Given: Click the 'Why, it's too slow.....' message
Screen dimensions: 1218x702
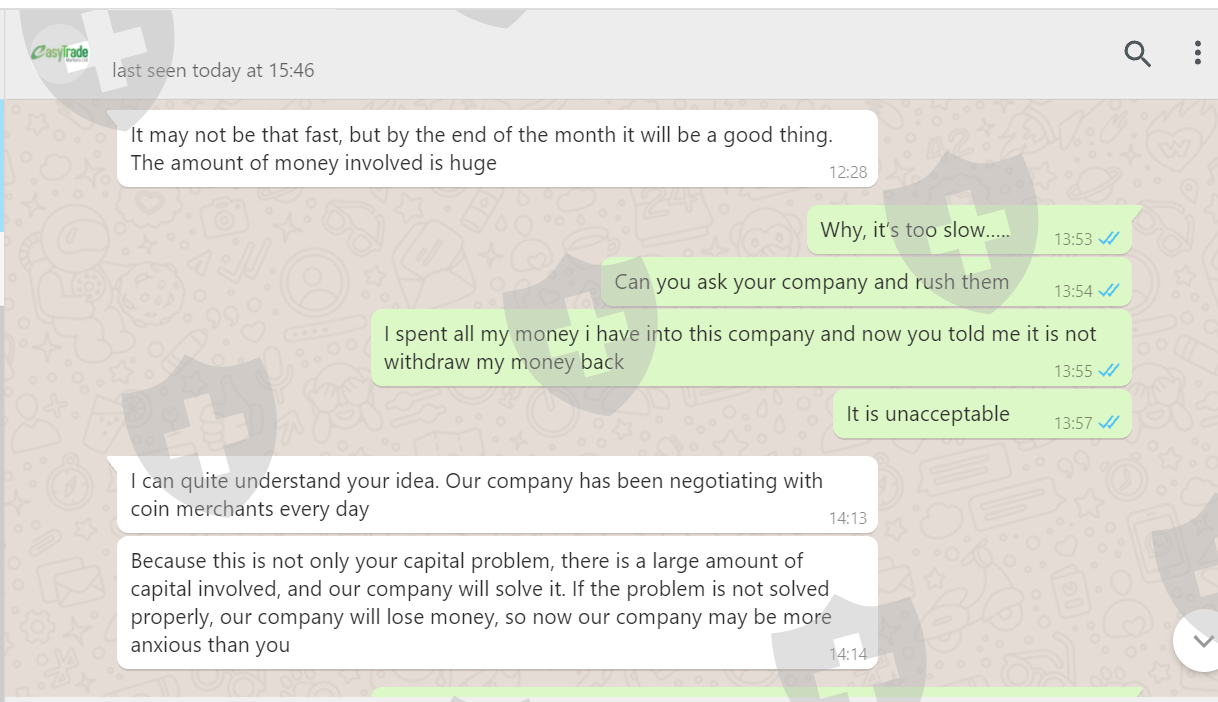Looking at the screenshot, I should pyautogui.click(x=915, y=230).
